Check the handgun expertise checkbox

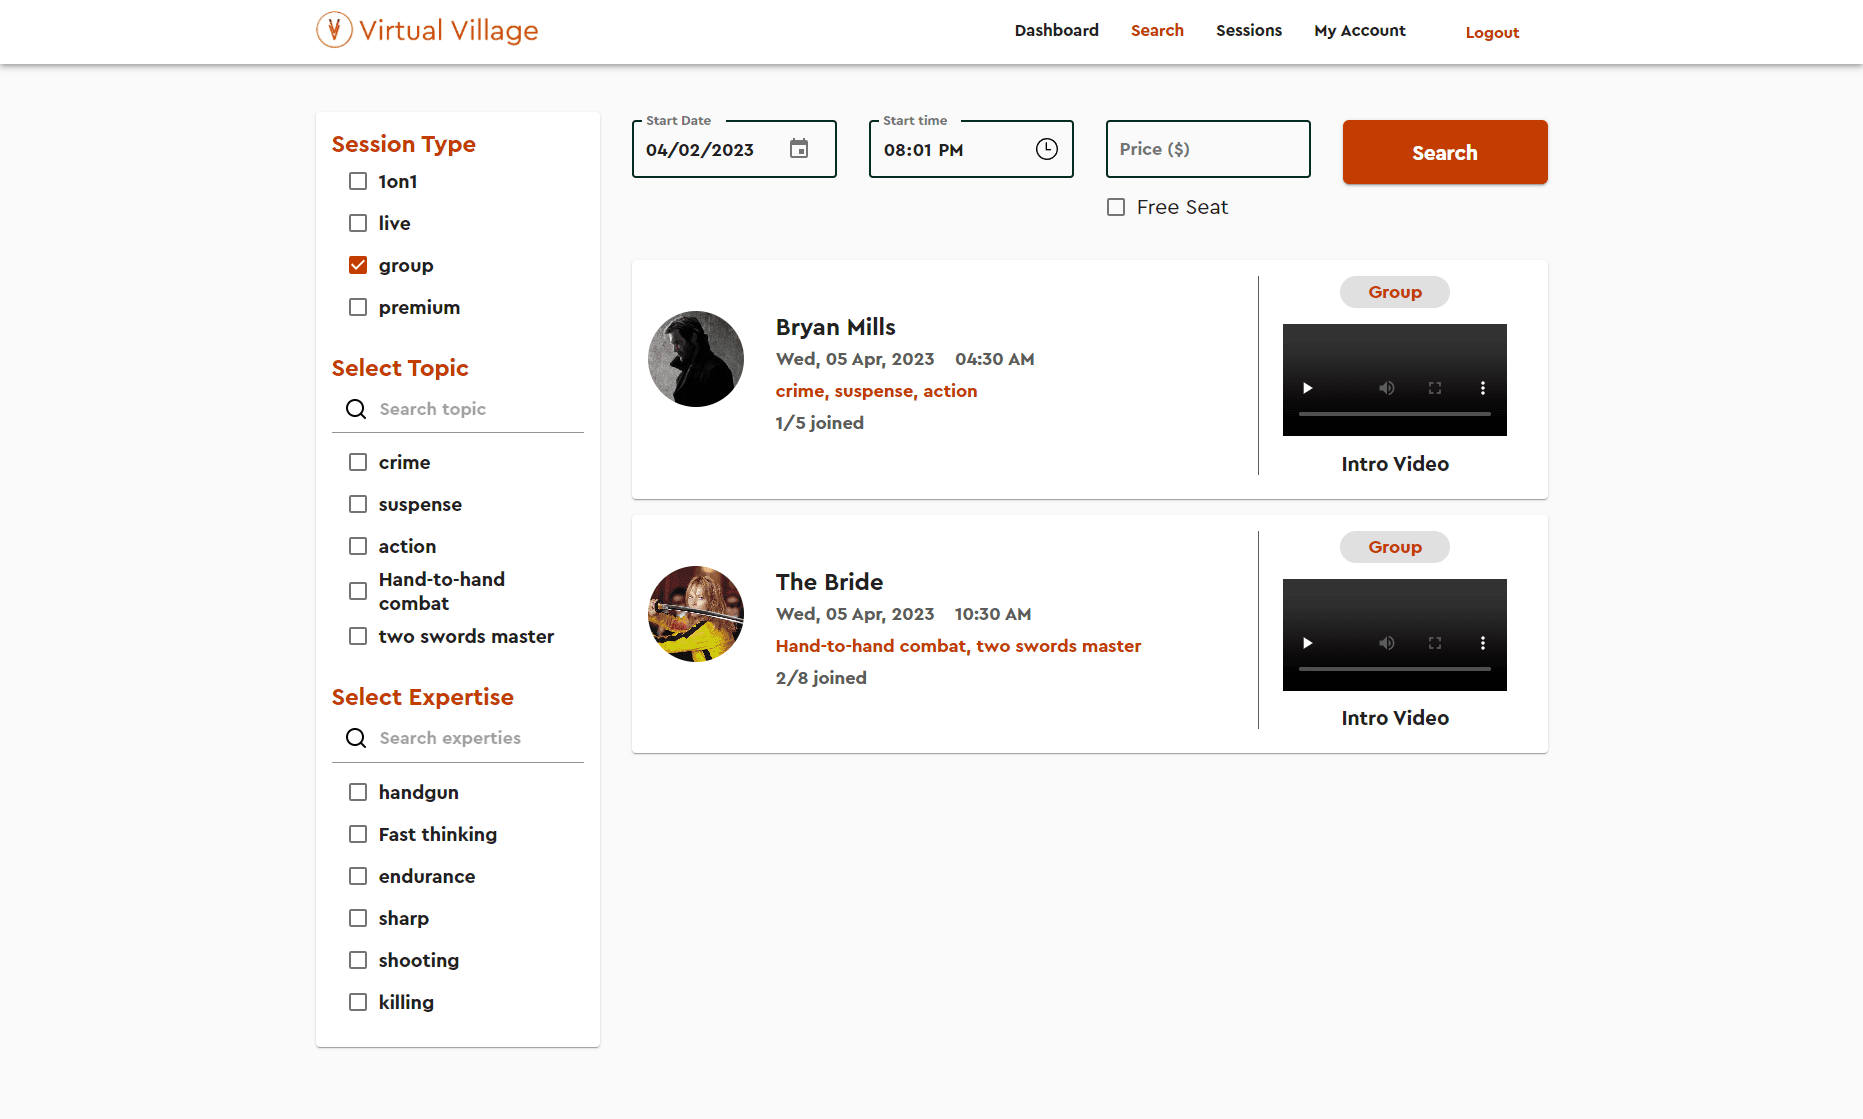(x=358, y=792)
